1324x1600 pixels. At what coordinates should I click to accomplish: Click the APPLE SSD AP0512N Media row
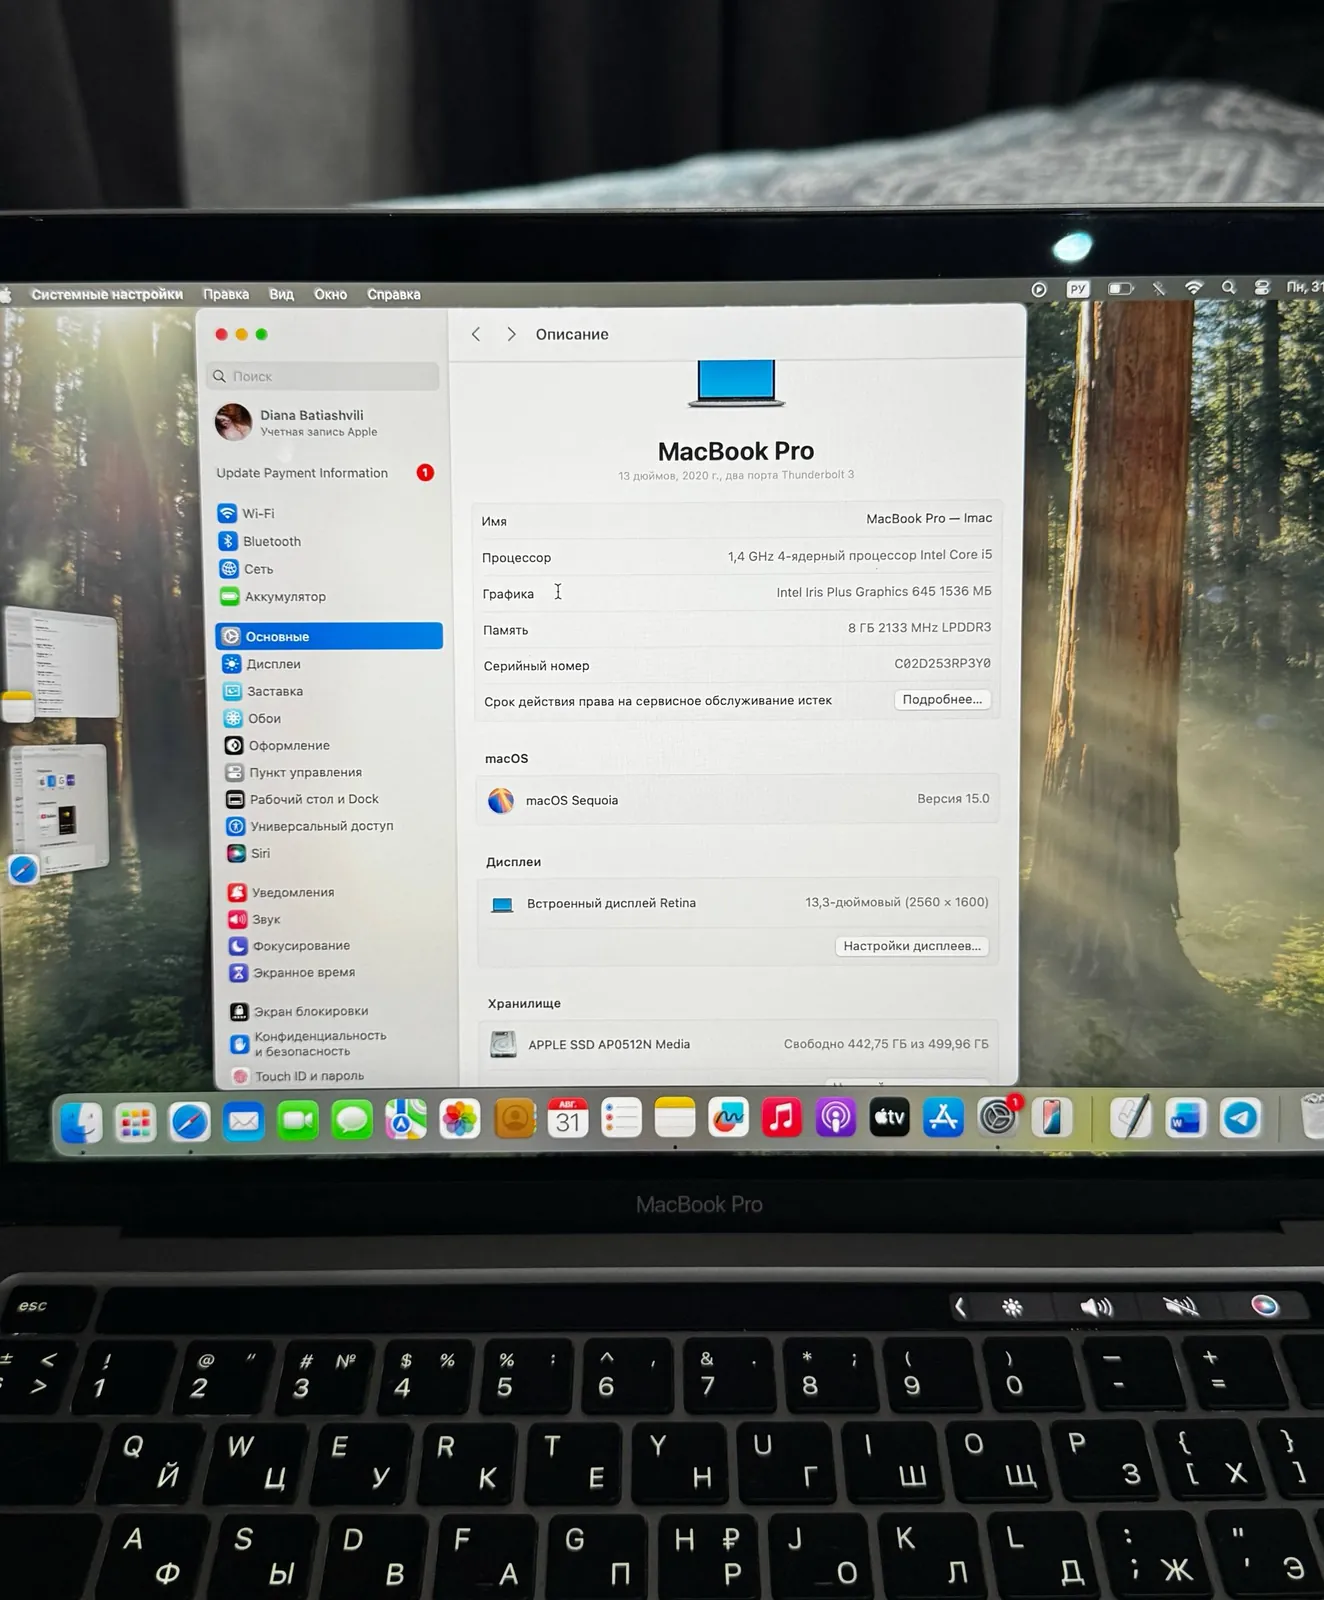[738, 1044]
